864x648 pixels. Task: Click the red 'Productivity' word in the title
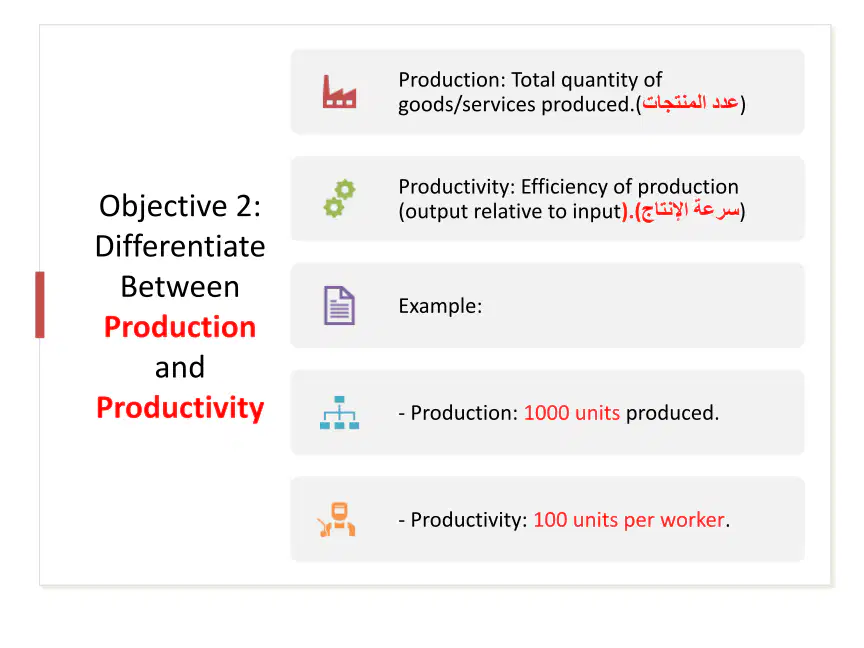coord(180,408)
